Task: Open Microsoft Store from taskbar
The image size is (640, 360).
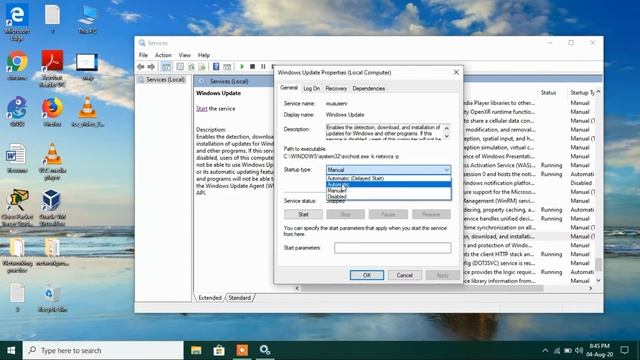Action: point(219,350)
